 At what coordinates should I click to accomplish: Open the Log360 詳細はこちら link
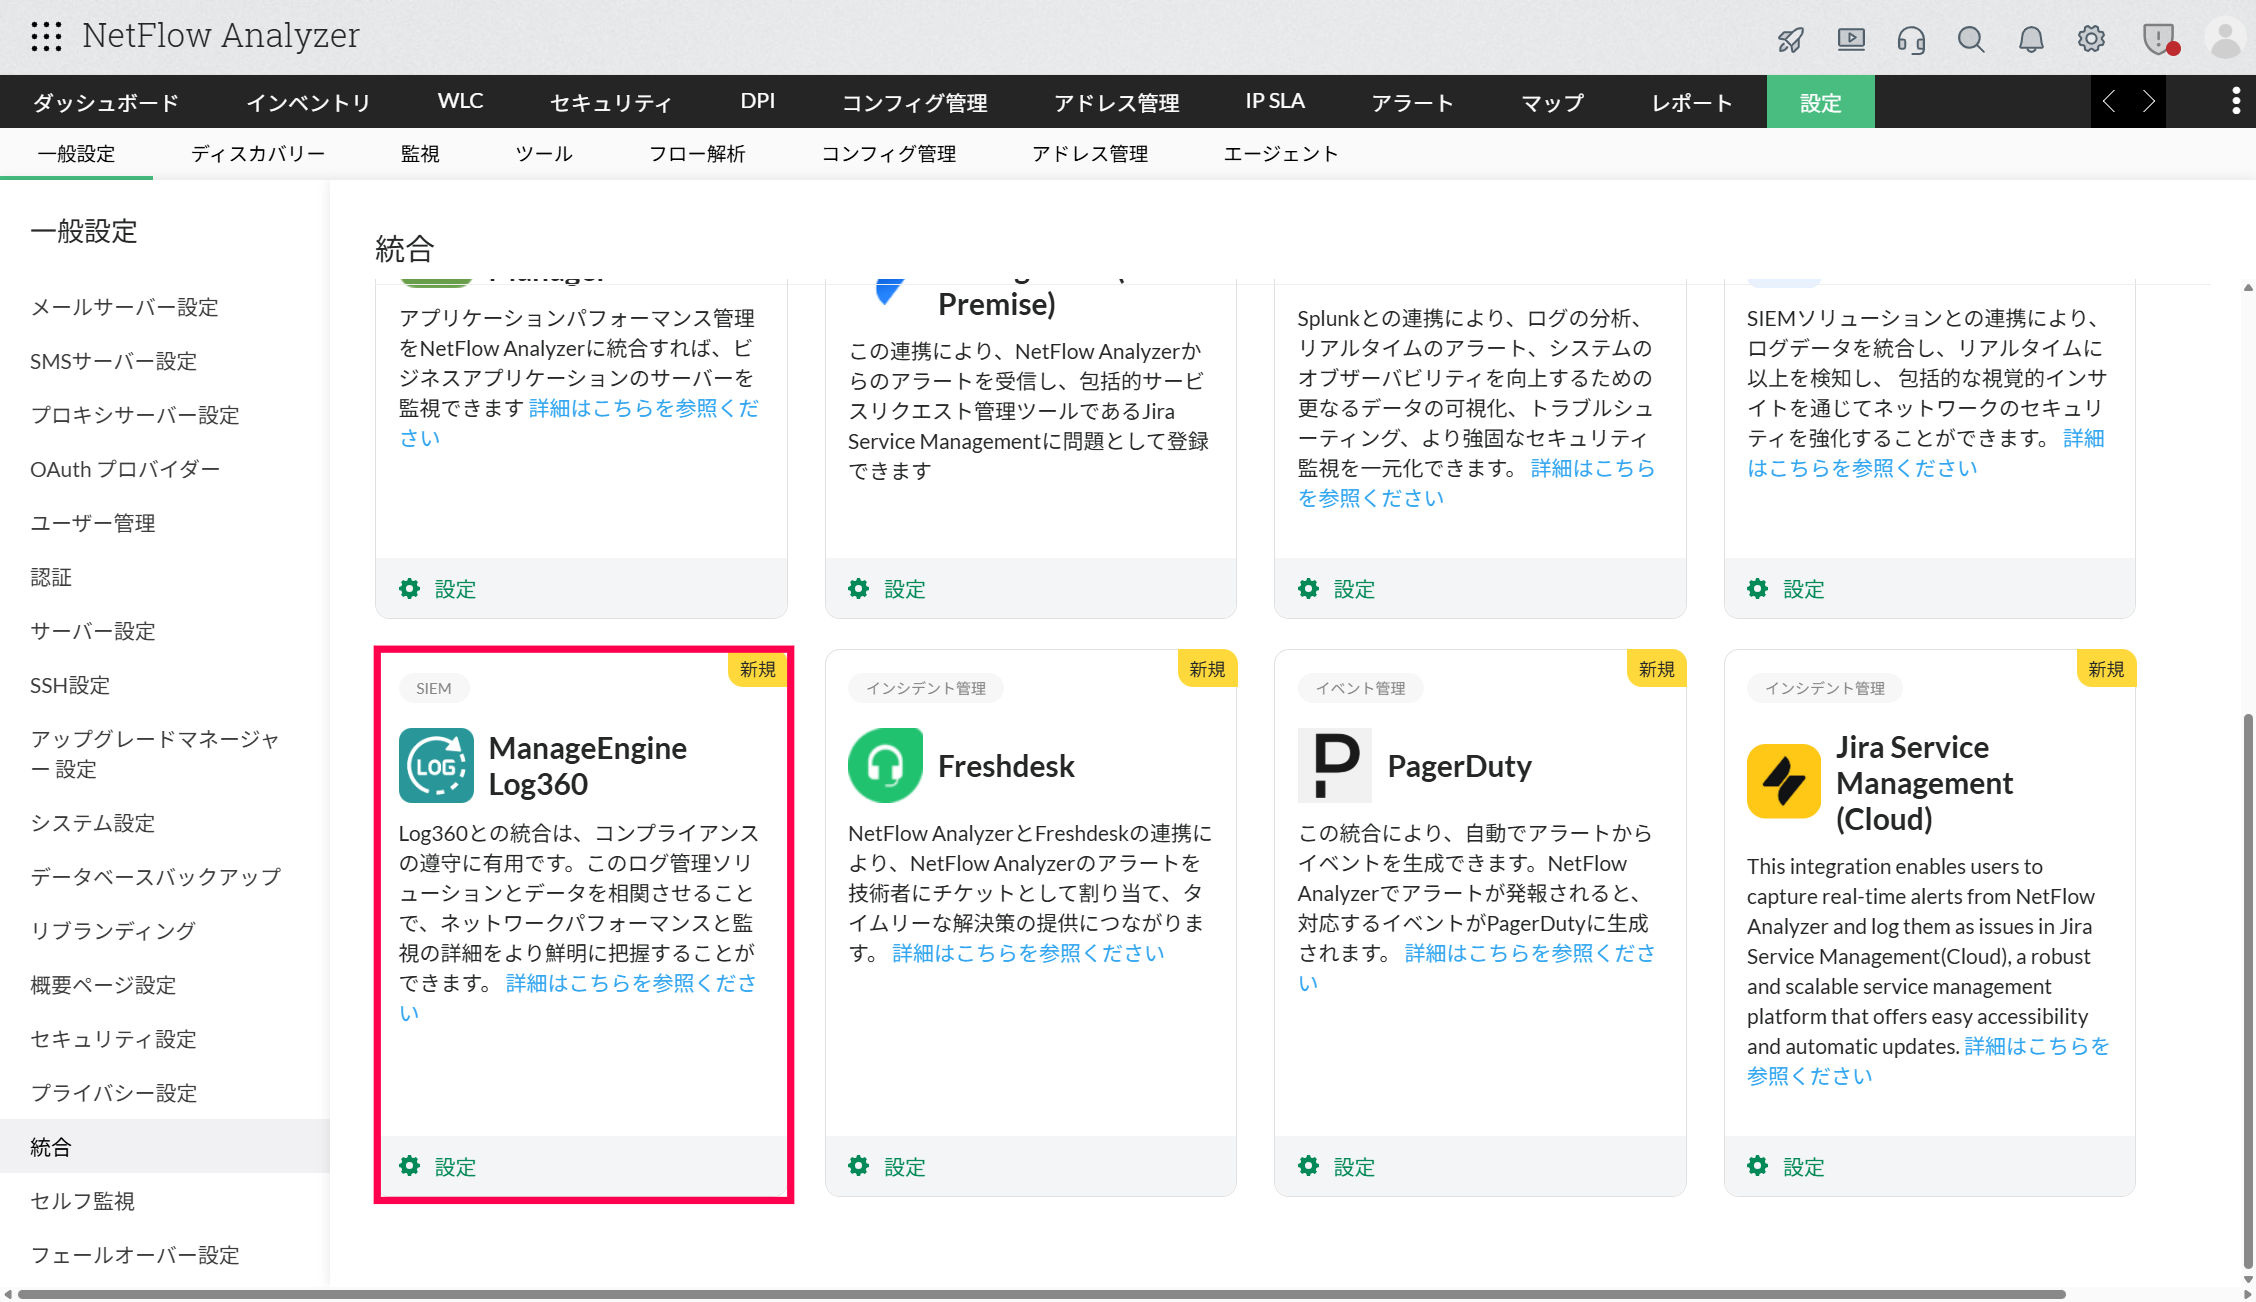click(x=631, y=983)
